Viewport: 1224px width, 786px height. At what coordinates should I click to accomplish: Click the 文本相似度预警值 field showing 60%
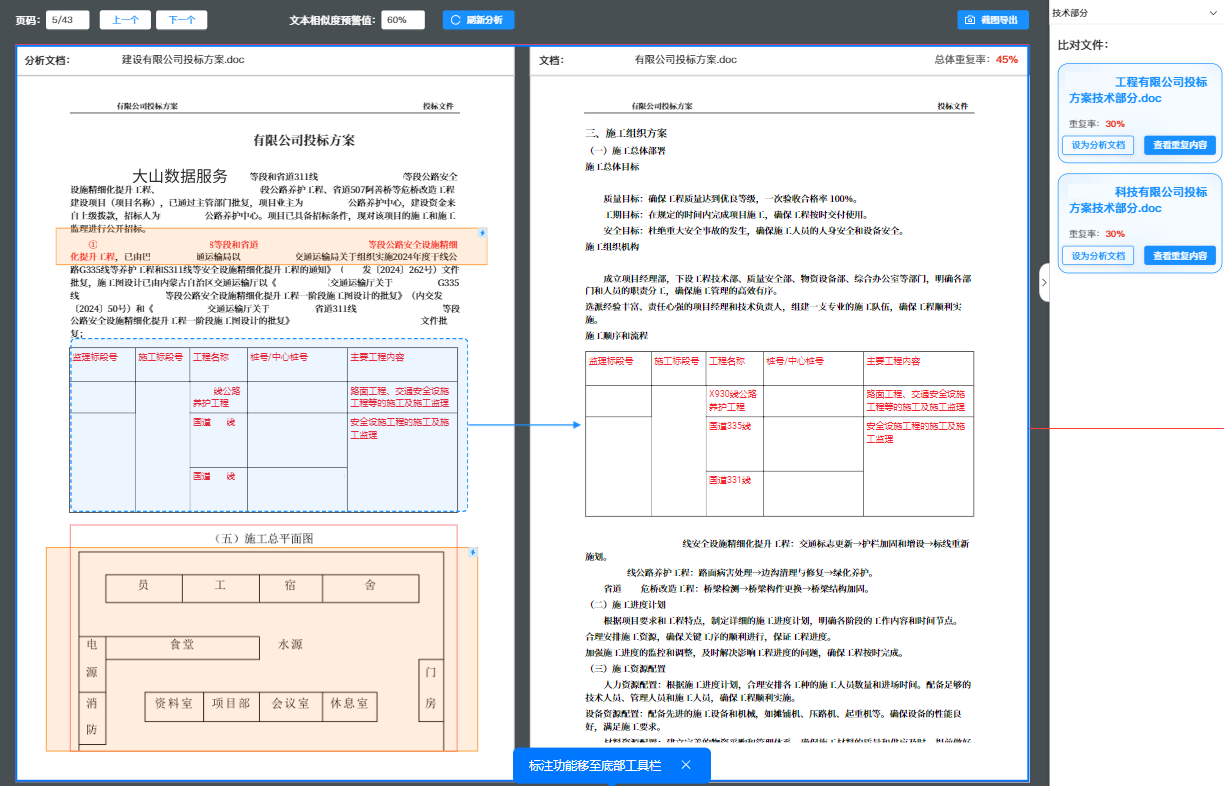point(403,20)
